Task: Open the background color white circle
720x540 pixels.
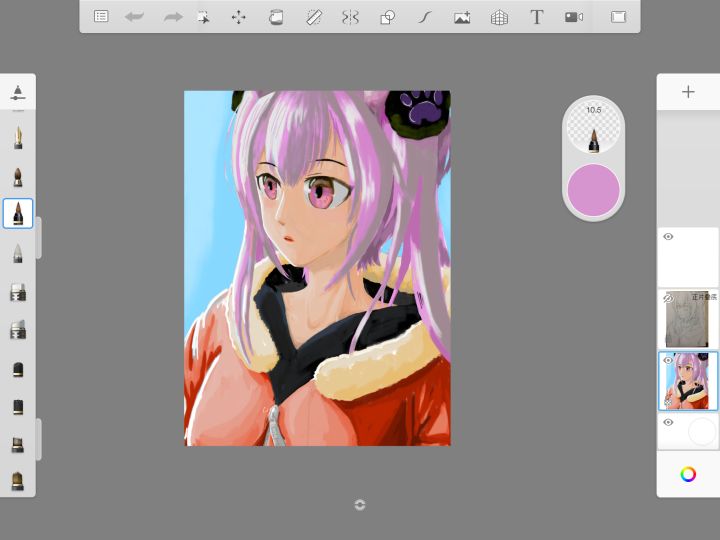Action: coord(702,432)
